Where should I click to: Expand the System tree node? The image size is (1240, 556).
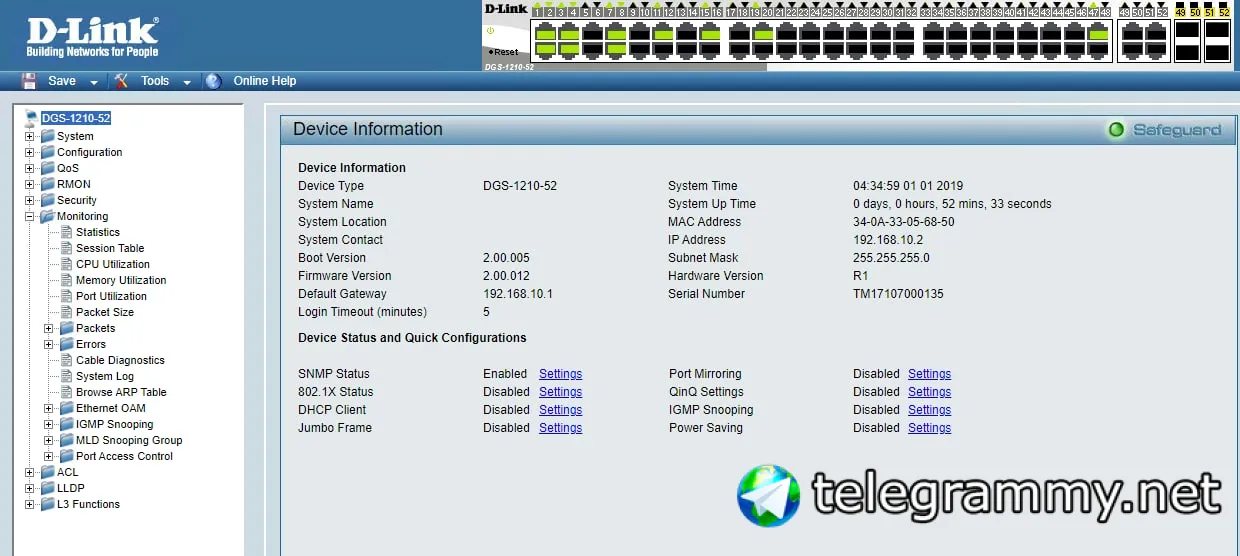30,136
